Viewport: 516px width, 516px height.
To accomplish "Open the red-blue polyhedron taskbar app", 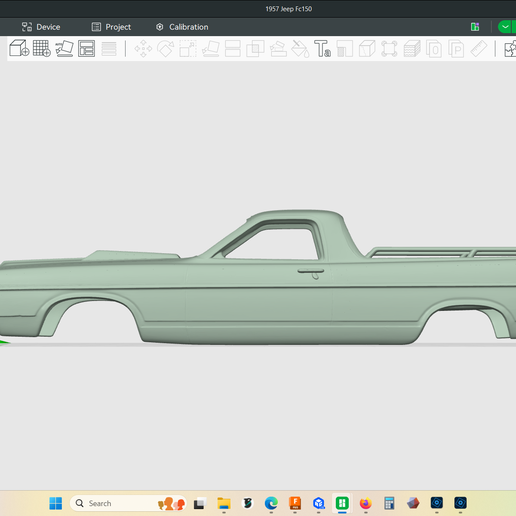I will (x=413, y=503).
